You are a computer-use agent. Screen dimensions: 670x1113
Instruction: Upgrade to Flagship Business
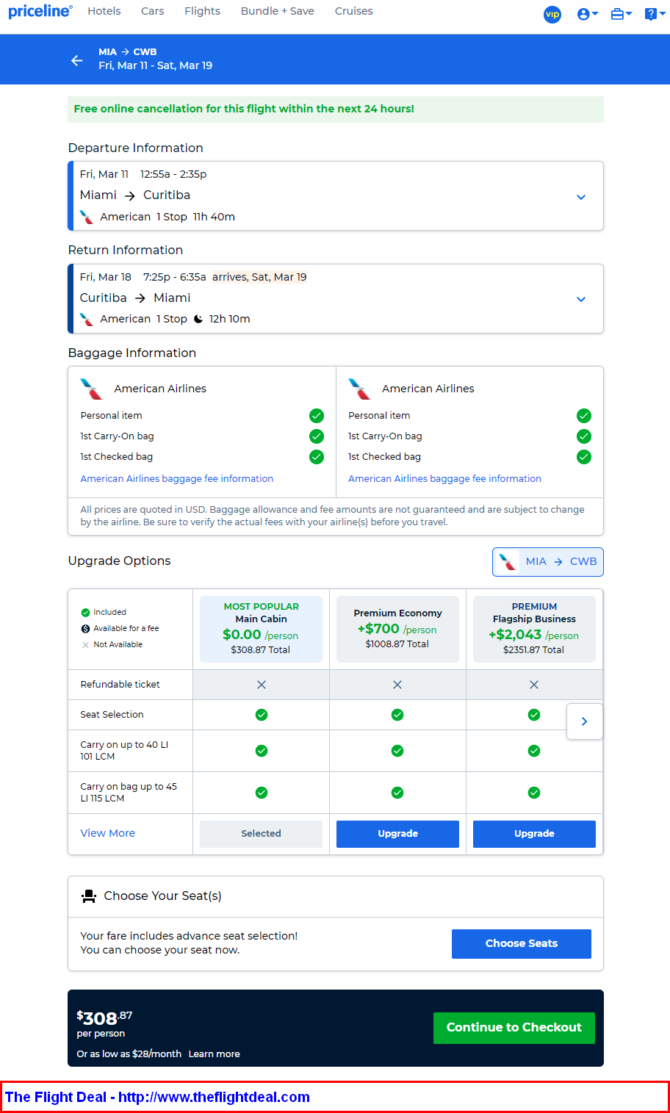(534, 834)
